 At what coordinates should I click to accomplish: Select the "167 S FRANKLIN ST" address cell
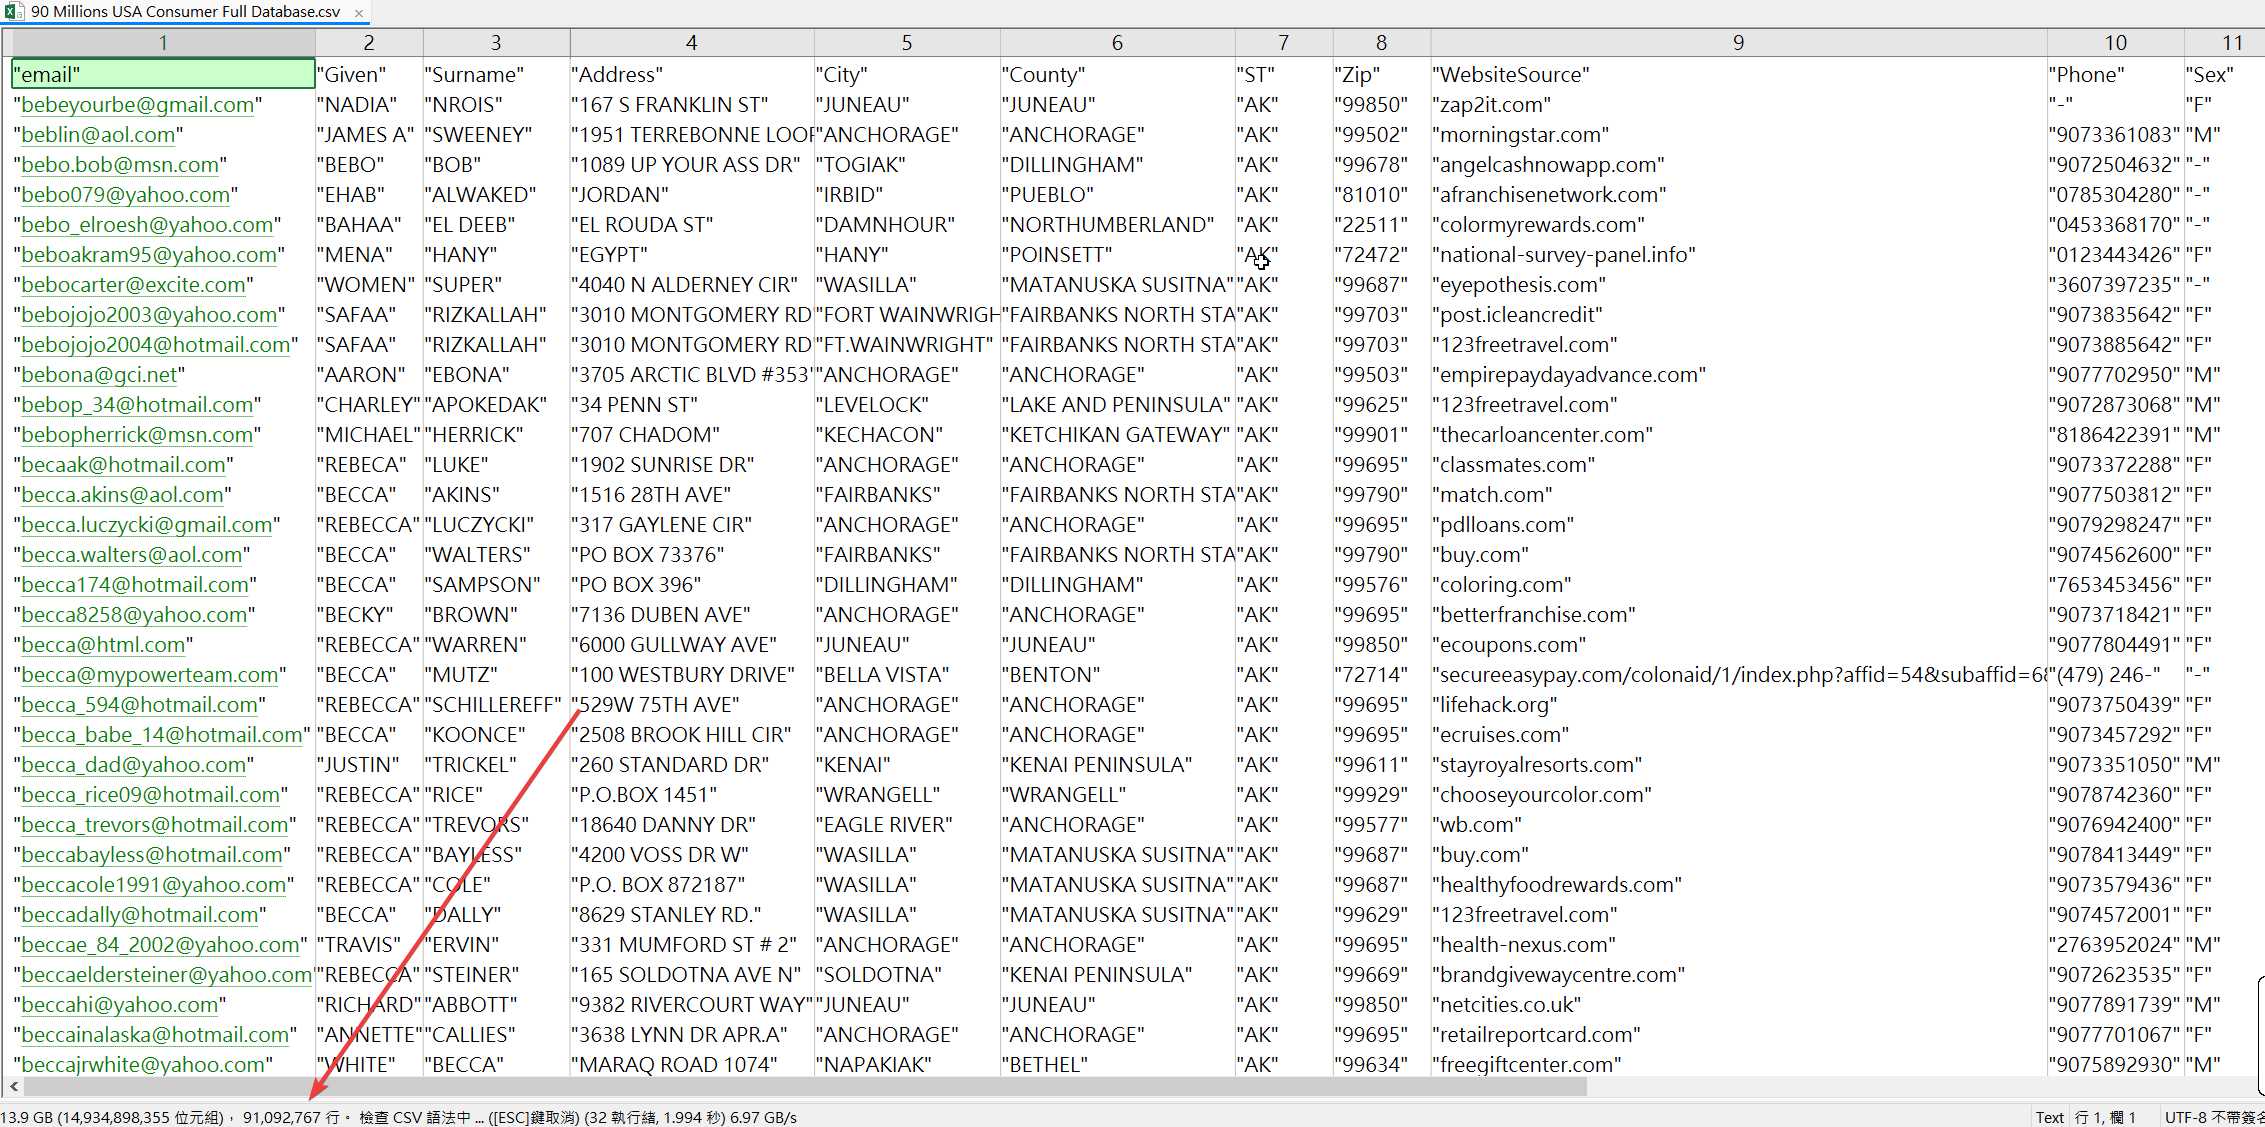(691, 105)
